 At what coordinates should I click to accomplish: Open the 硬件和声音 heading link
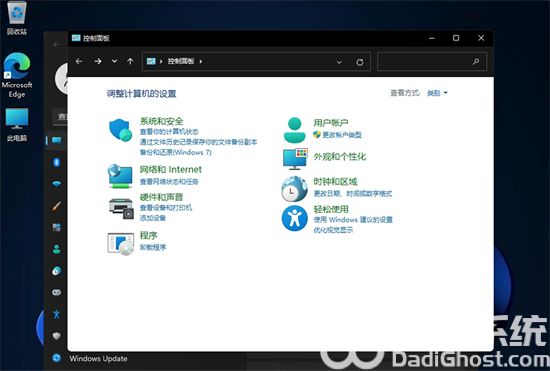pyautogui.click(x=161, y=197)
